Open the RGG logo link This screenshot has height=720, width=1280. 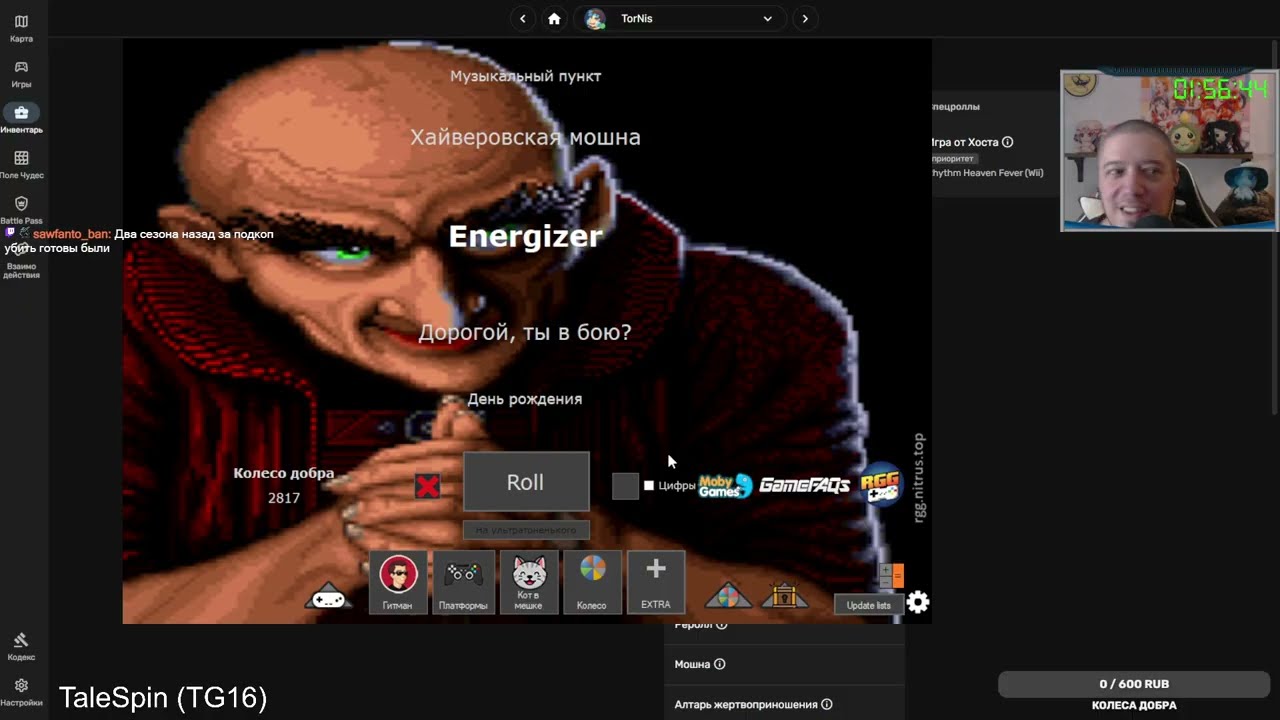(x=881, y=485)
